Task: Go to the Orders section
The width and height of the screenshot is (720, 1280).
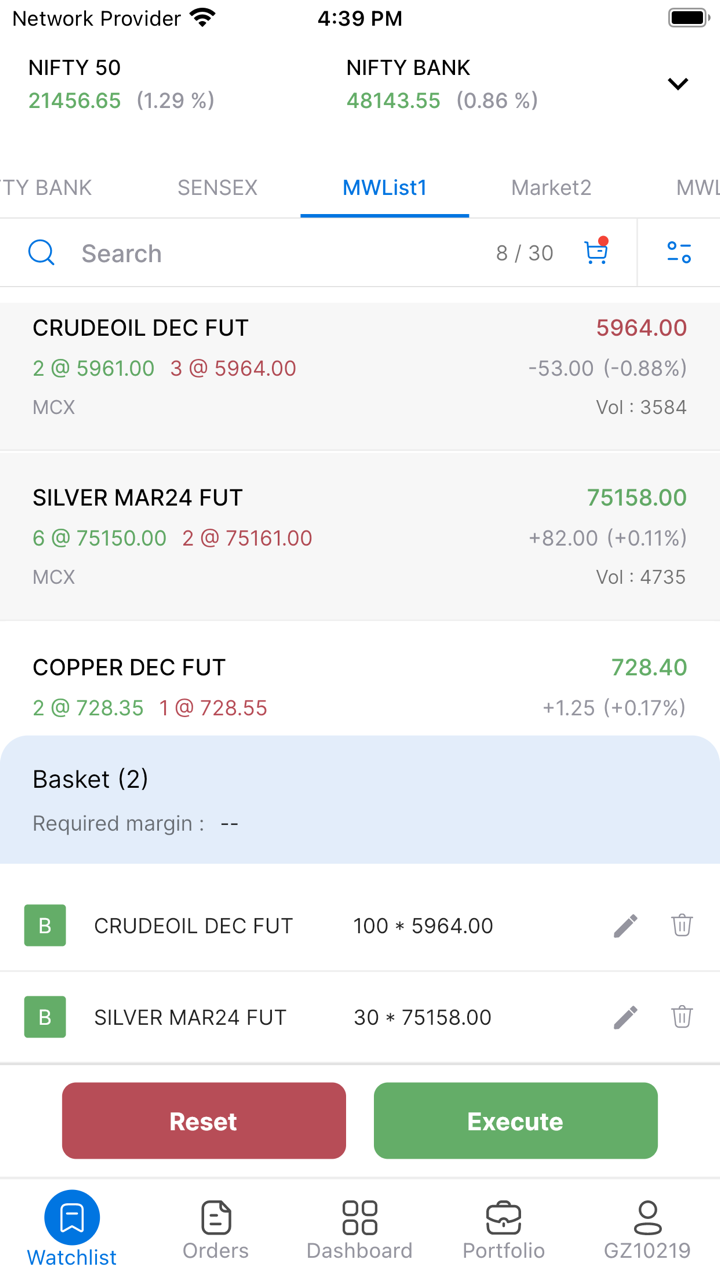Action: 216,1230
